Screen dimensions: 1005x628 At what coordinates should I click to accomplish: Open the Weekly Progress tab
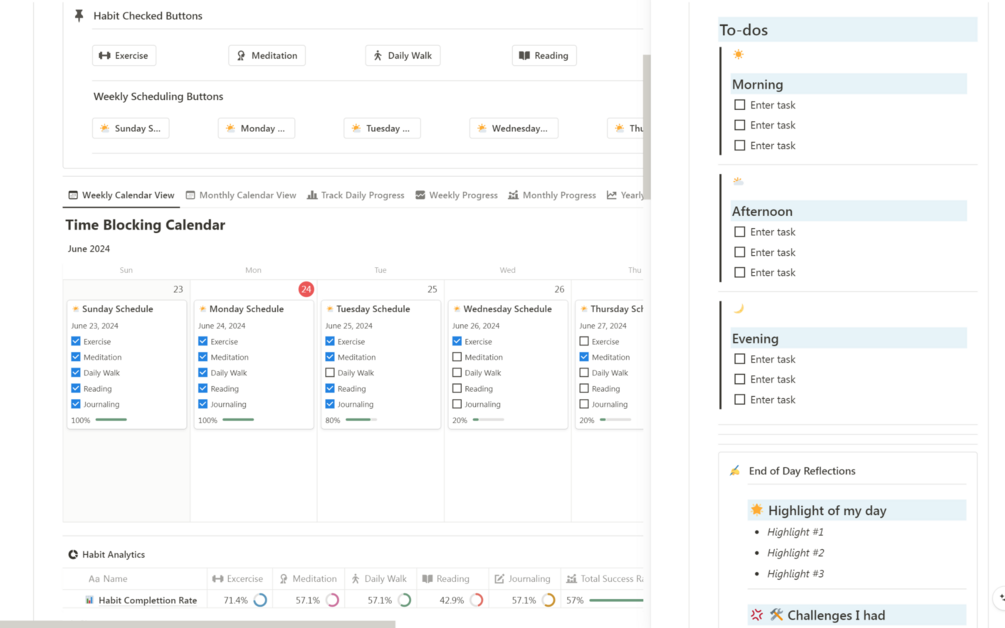[456, 195]
